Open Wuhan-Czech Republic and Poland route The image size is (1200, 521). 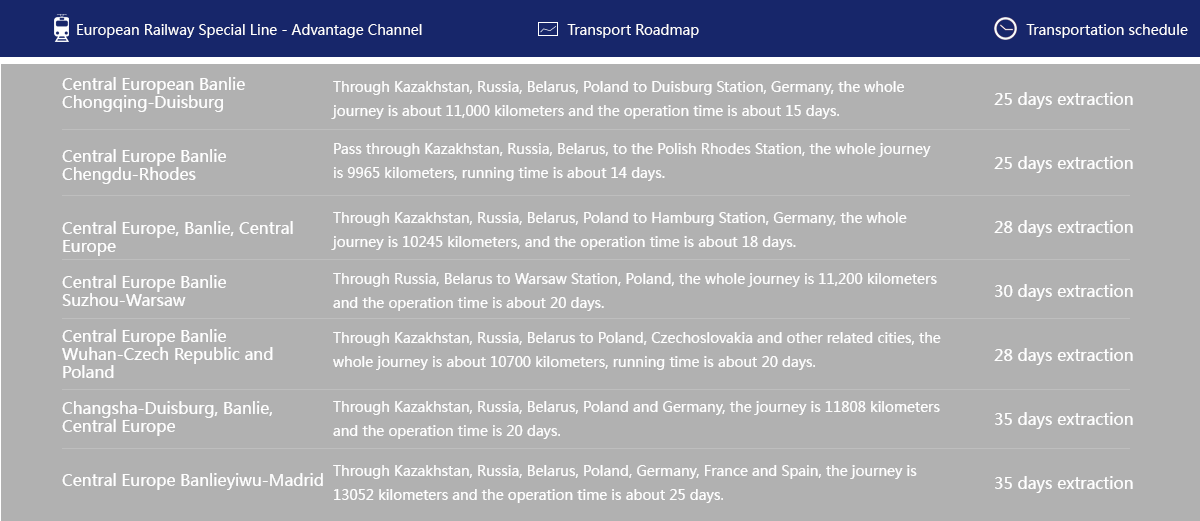click(x=167, y=354)
